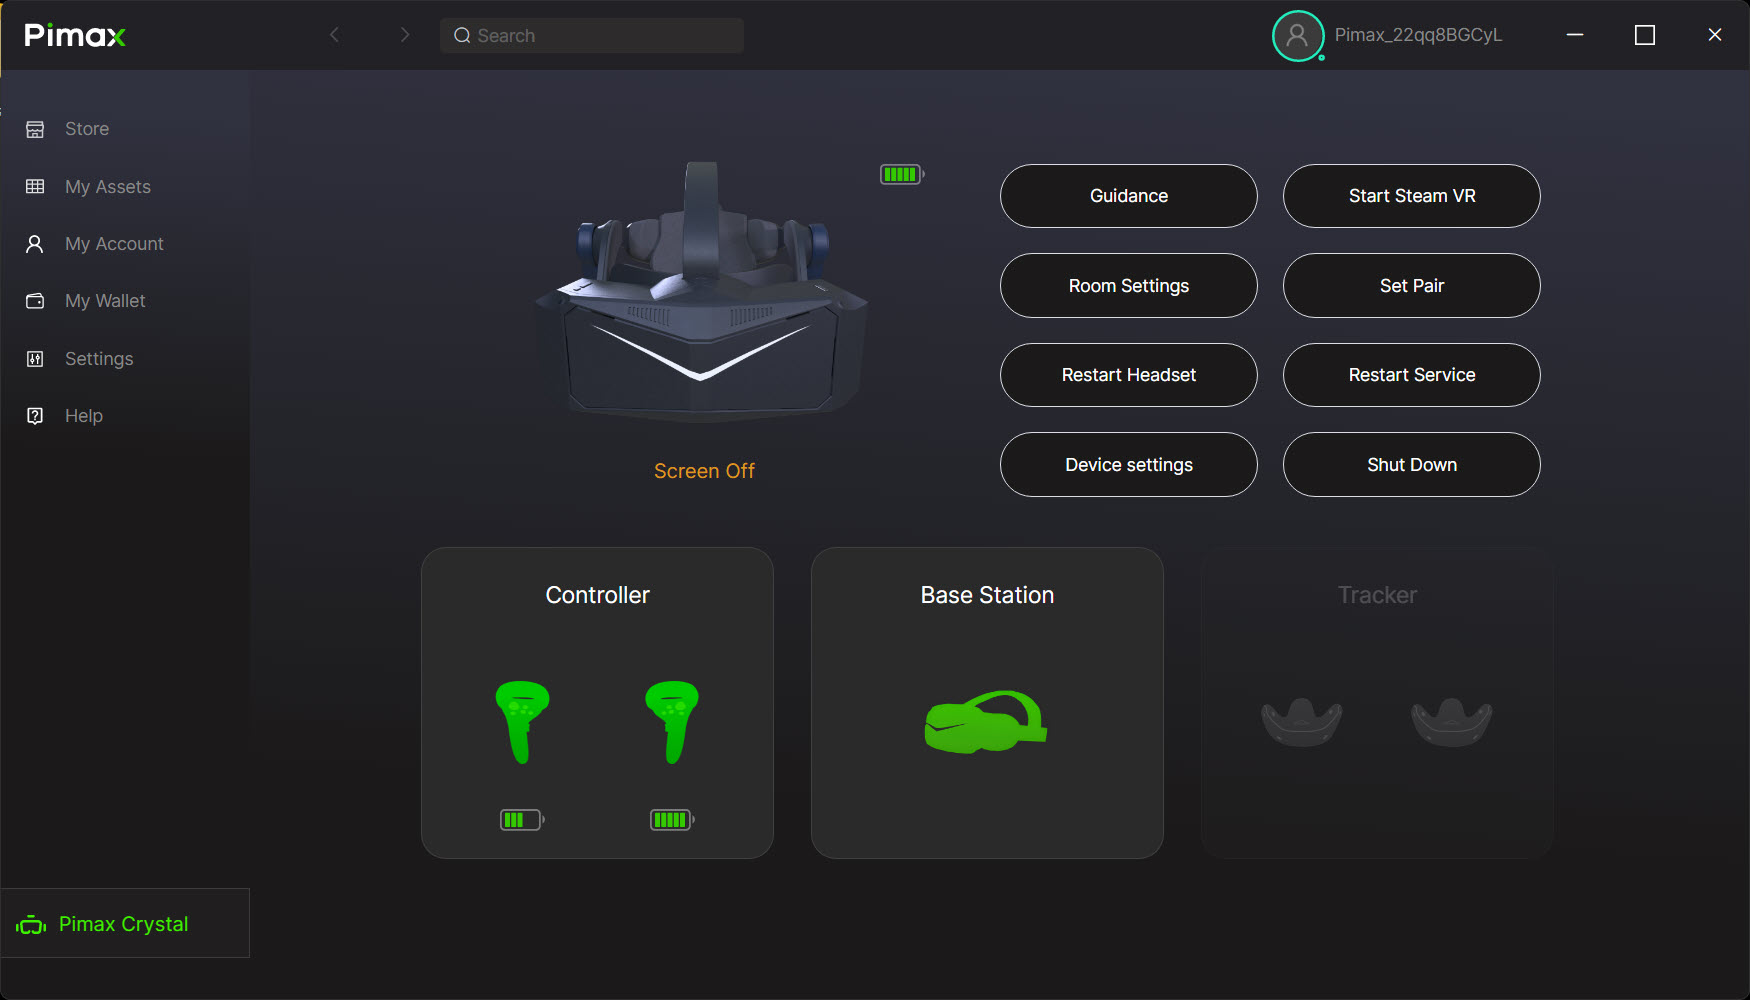Click the Pimax Crystal device icon

(32, 923)
